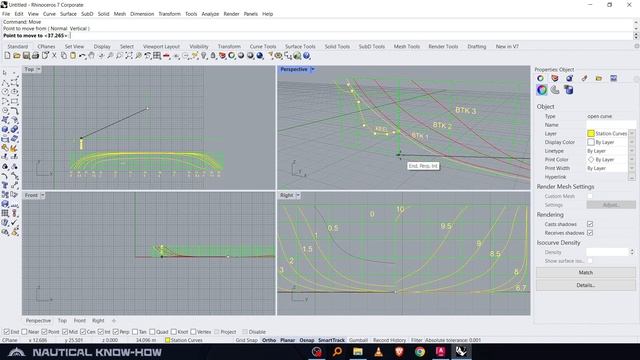The width and height of the screenshot is (640, 360).
Task: Click the Four Viewports grid icon
Action: click(157, 56)
